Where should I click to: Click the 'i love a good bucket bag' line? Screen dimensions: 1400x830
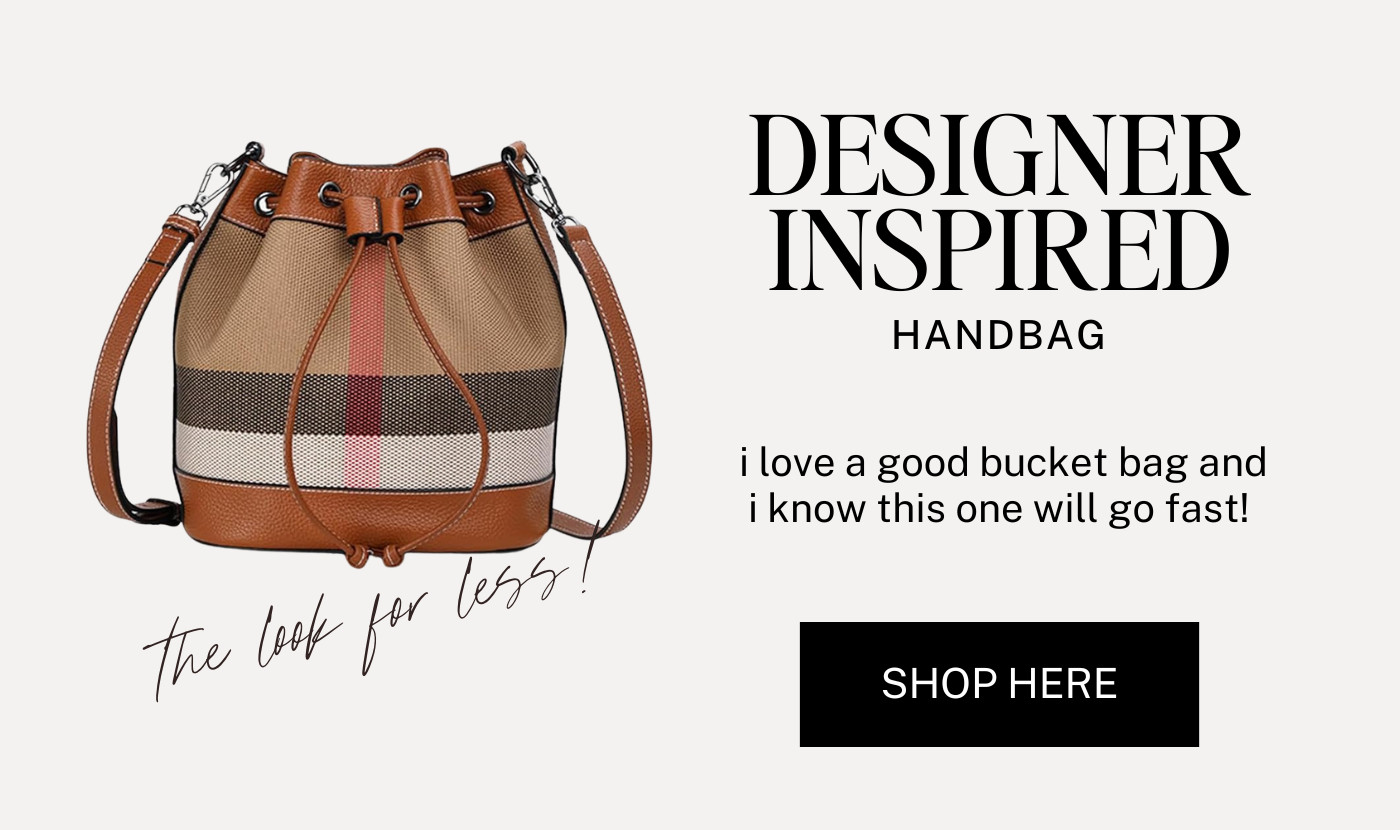click(x=1003, y=464)
